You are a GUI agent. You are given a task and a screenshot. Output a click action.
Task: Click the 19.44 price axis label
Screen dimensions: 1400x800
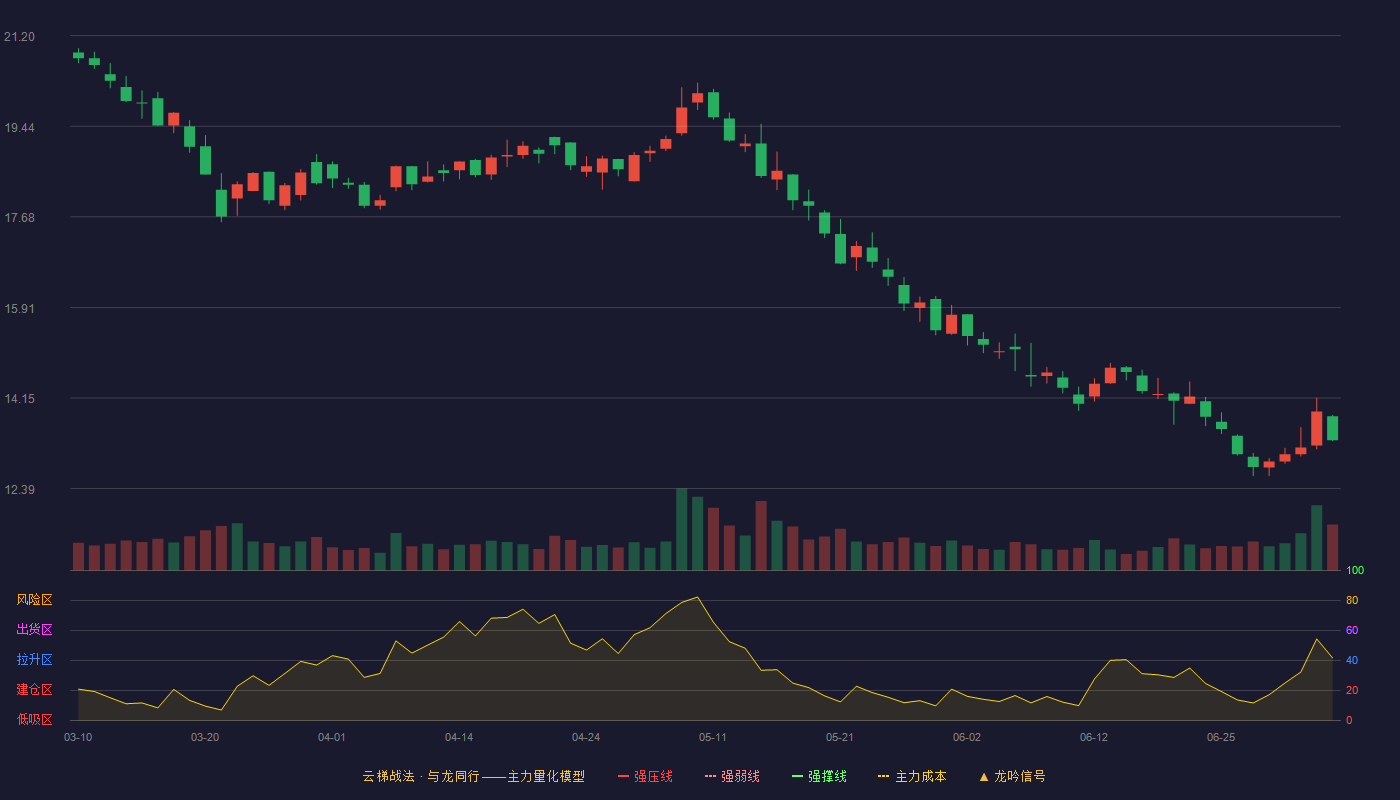click(x=19, y=128)
